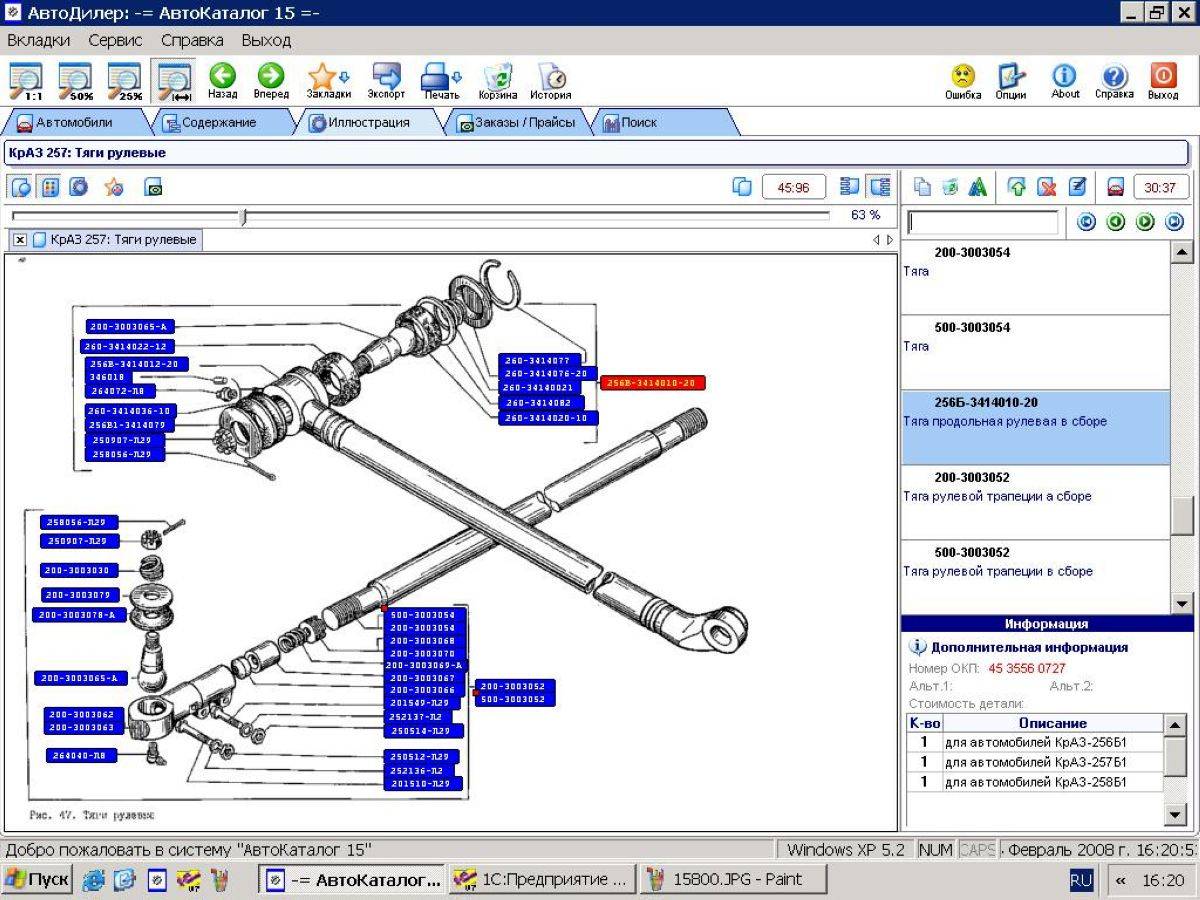This screenshot has width=1200, height=900.
Task: Select list entry 500-3003054 Тяга
Action: pyautogui.click(x=1035, y=352)
